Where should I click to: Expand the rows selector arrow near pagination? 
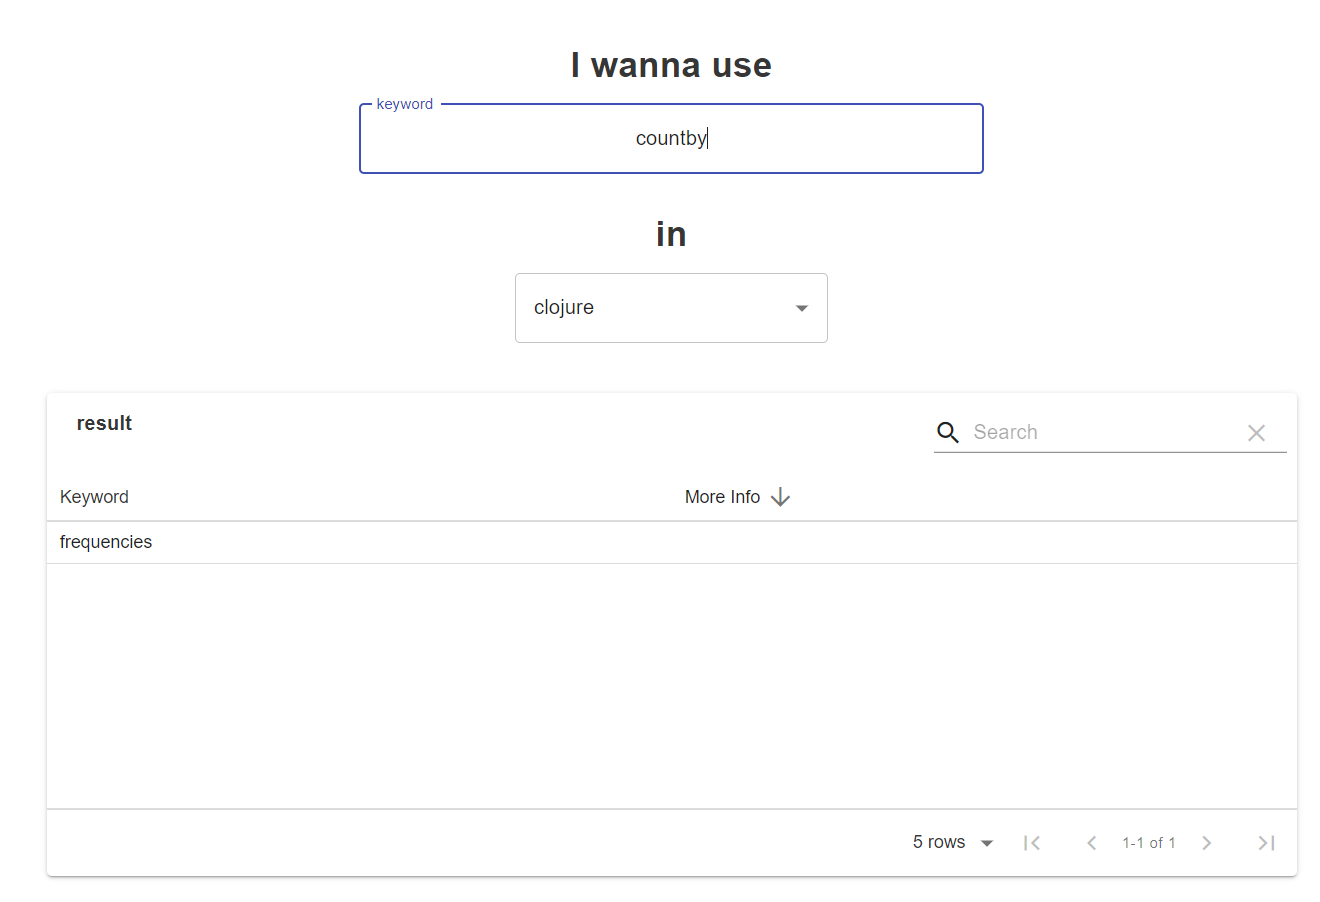coord(987,842)
